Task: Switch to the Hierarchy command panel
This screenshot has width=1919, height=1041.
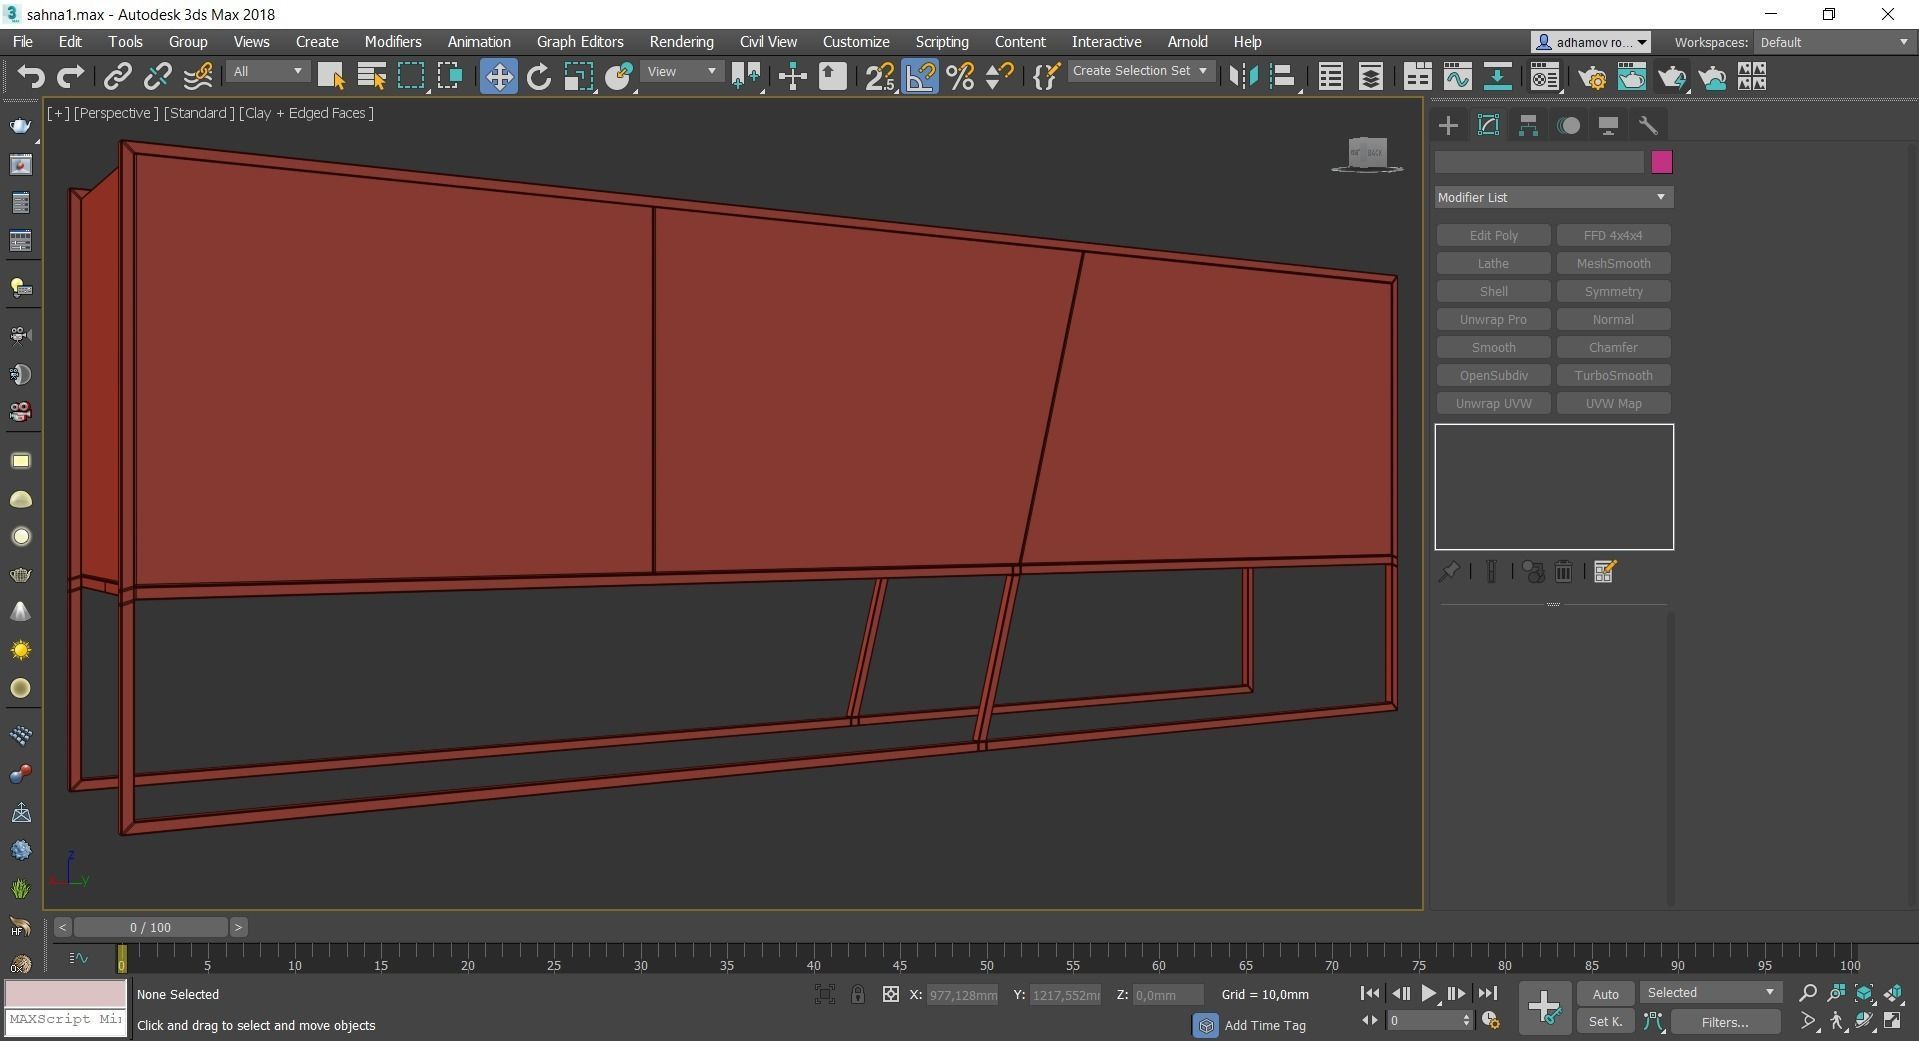Action: [x=1528, y=125]
